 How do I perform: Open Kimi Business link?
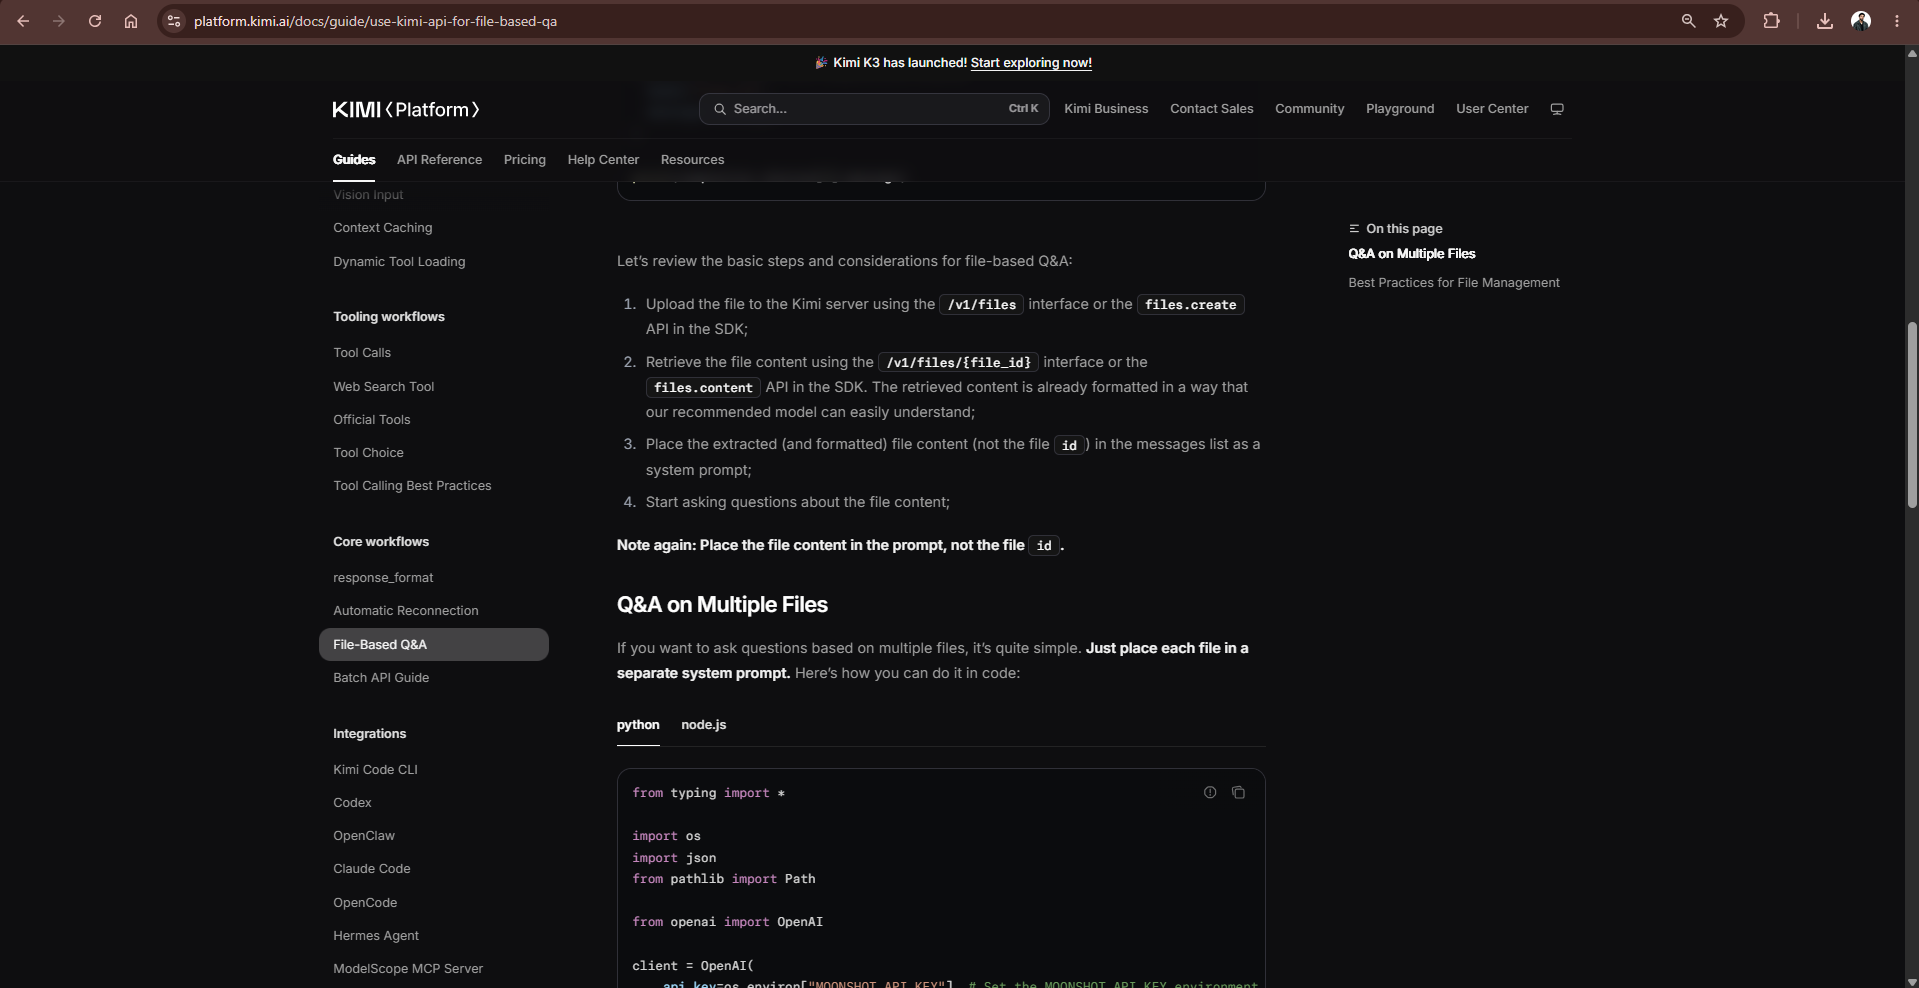[1106, 109]
